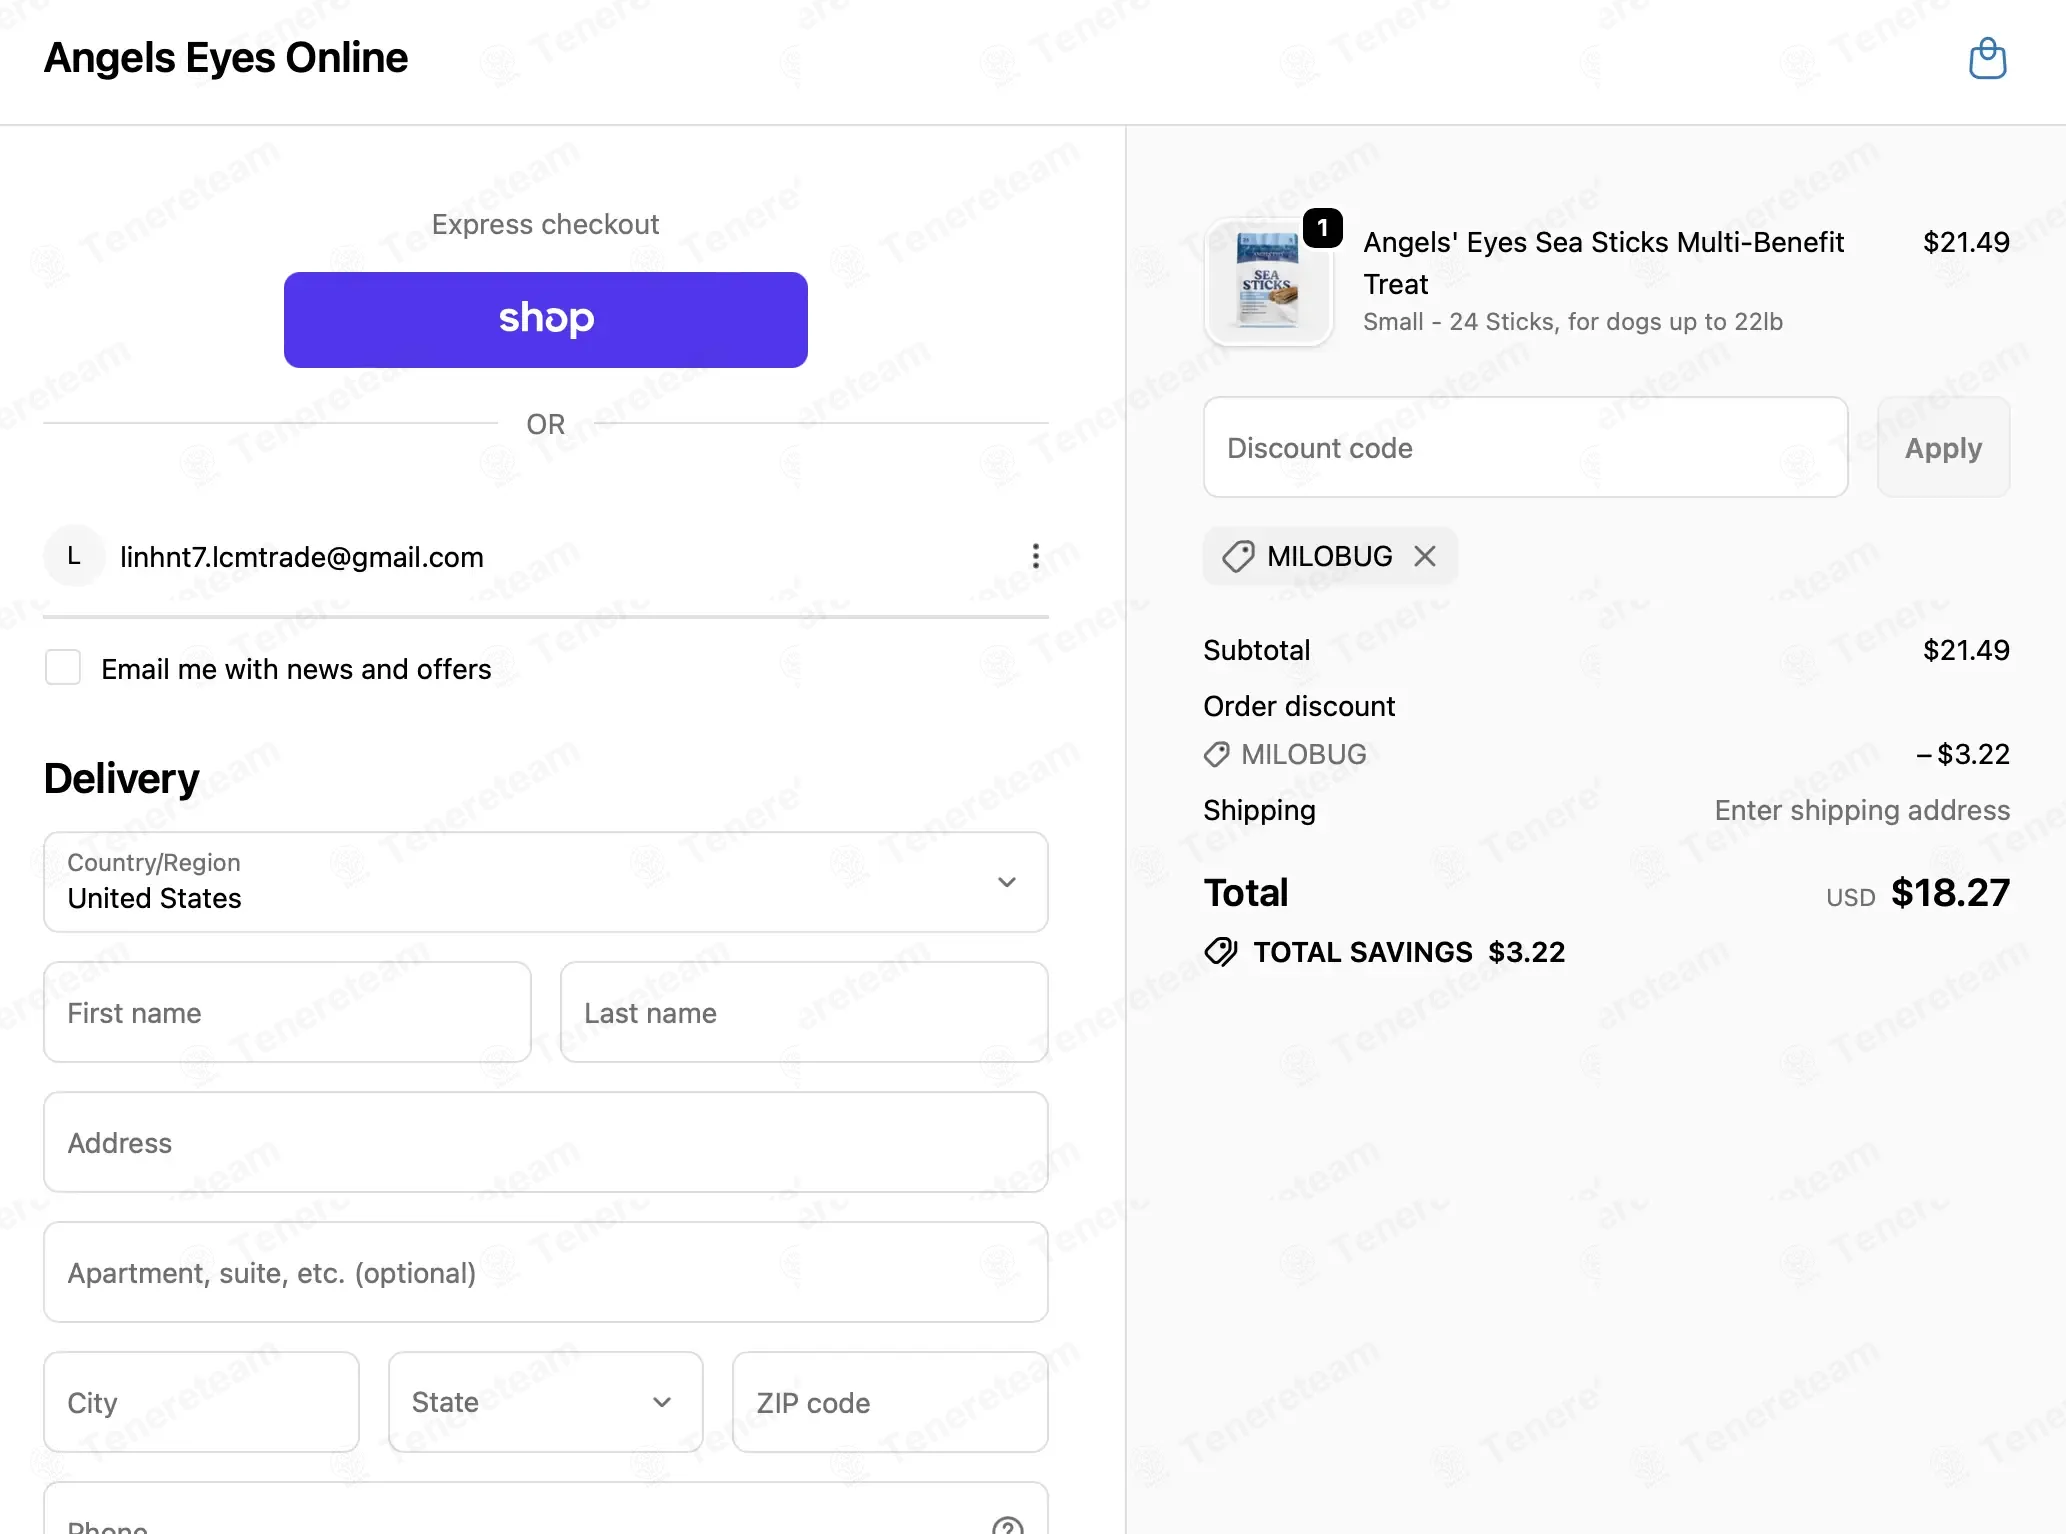Click the TOTAL SAVINGS $3.22 text
2066x1534 pixels.
click(x=1409, y=952)
